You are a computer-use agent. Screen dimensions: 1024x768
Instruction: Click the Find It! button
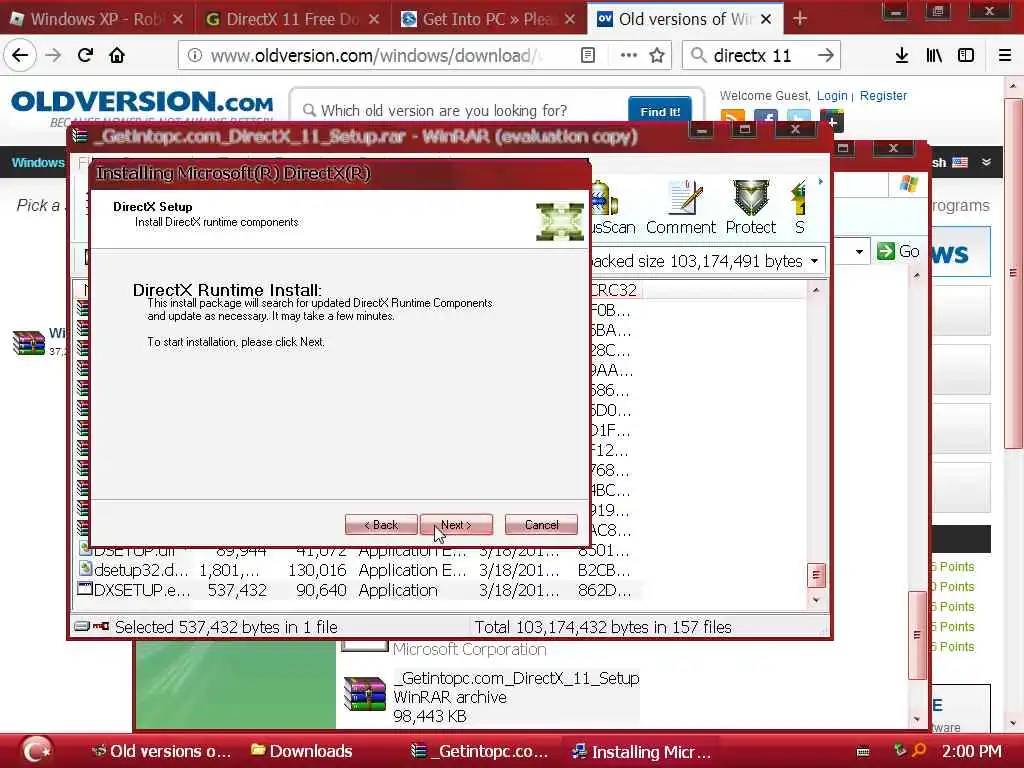point(660,111)
